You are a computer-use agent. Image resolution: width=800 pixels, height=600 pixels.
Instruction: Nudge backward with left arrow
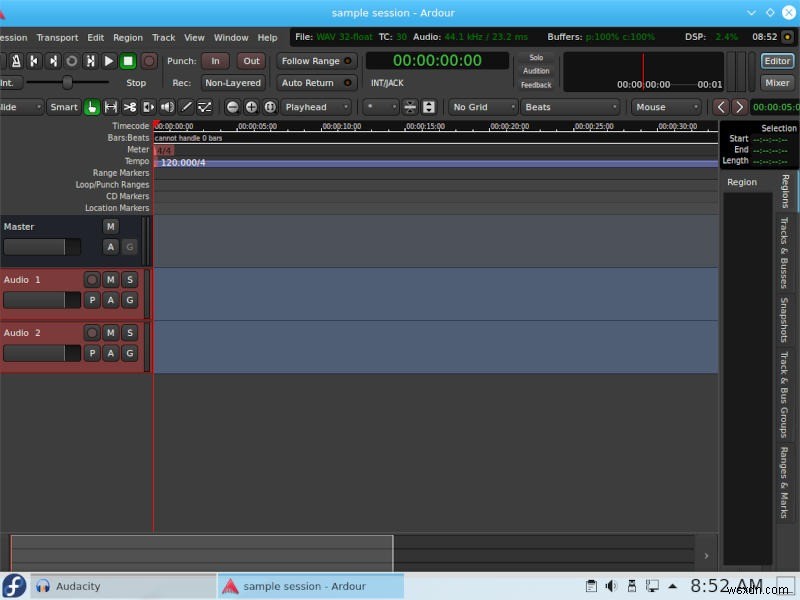(x=721, y=107)
